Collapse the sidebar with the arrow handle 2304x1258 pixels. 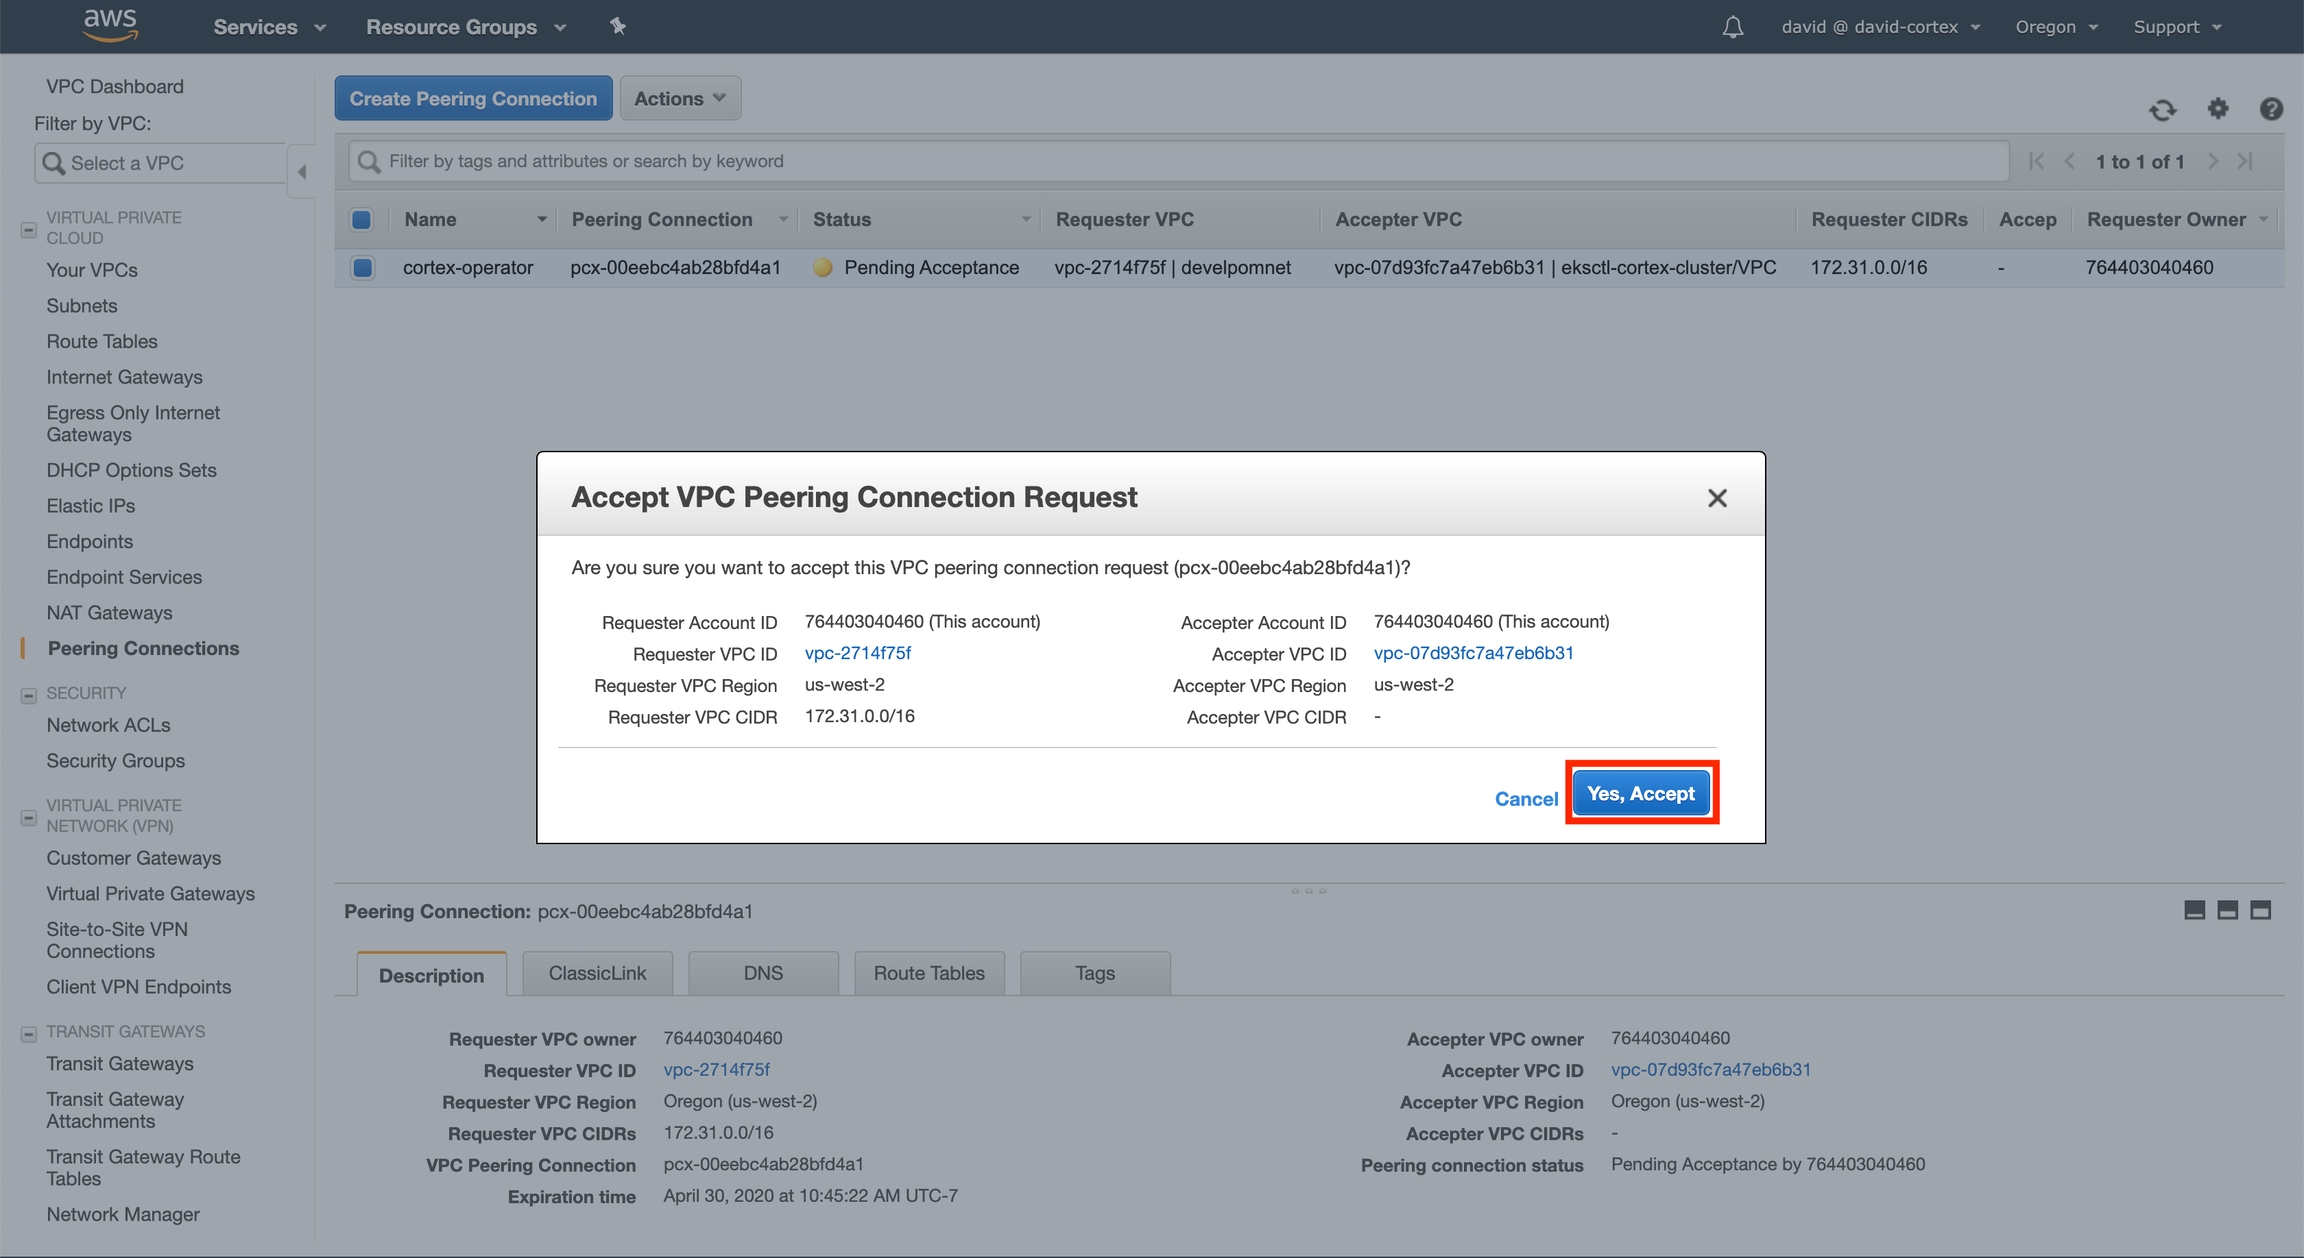[301, 171]
